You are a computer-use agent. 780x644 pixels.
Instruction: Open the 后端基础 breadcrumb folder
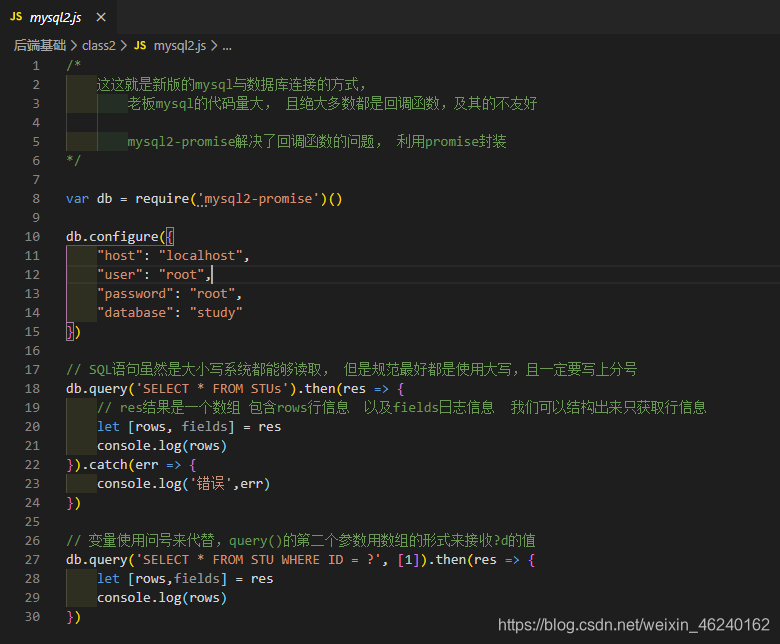click(x=40, y=46)
